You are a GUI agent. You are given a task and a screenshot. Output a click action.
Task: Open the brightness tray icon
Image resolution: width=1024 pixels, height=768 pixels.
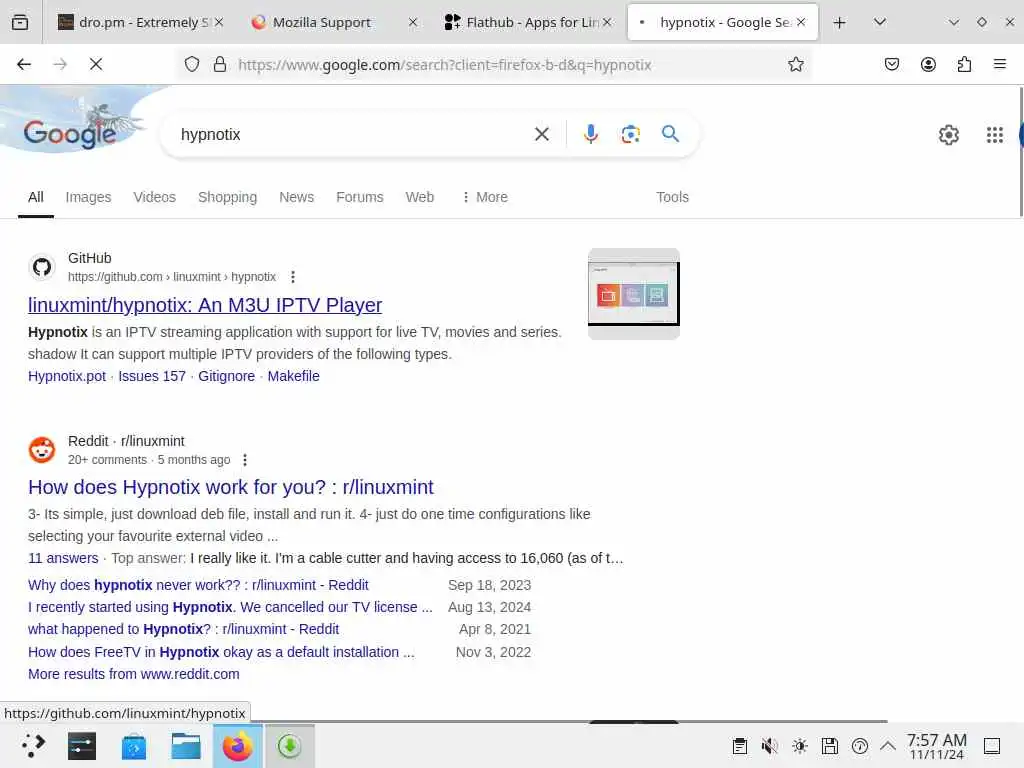pos(800,746)
